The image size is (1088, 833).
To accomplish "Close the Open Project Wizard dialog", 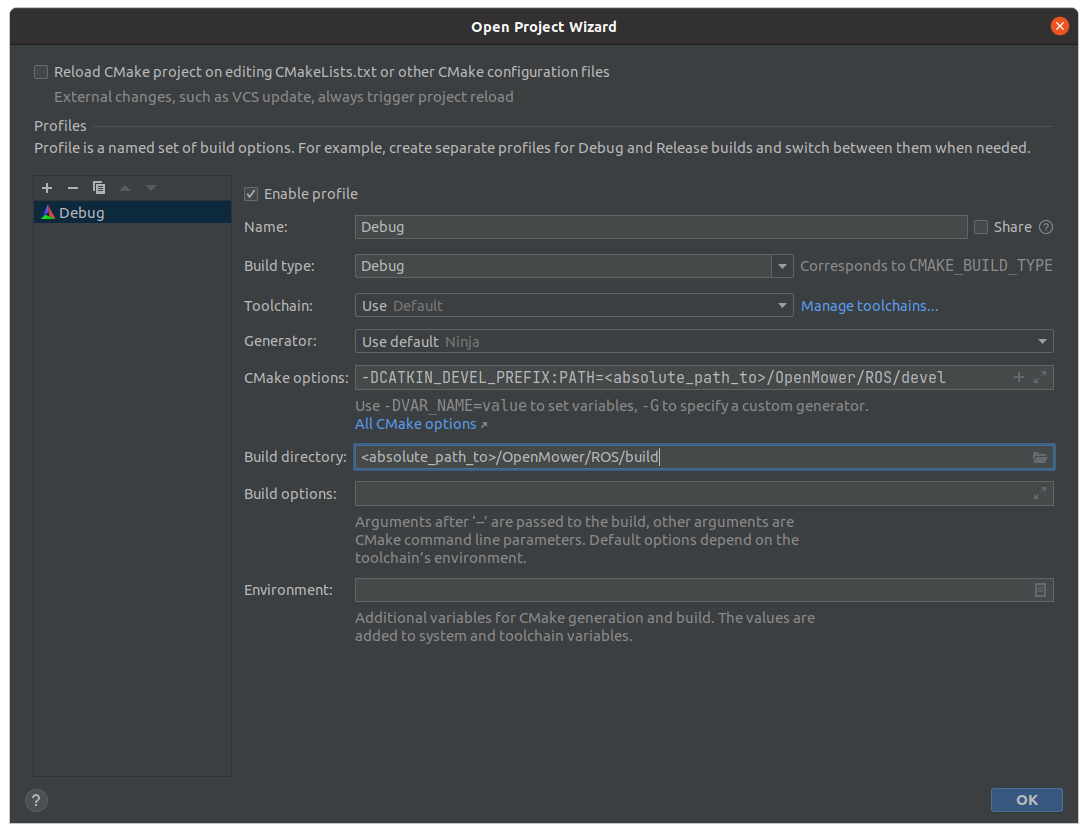I will tap(1060, 26).
